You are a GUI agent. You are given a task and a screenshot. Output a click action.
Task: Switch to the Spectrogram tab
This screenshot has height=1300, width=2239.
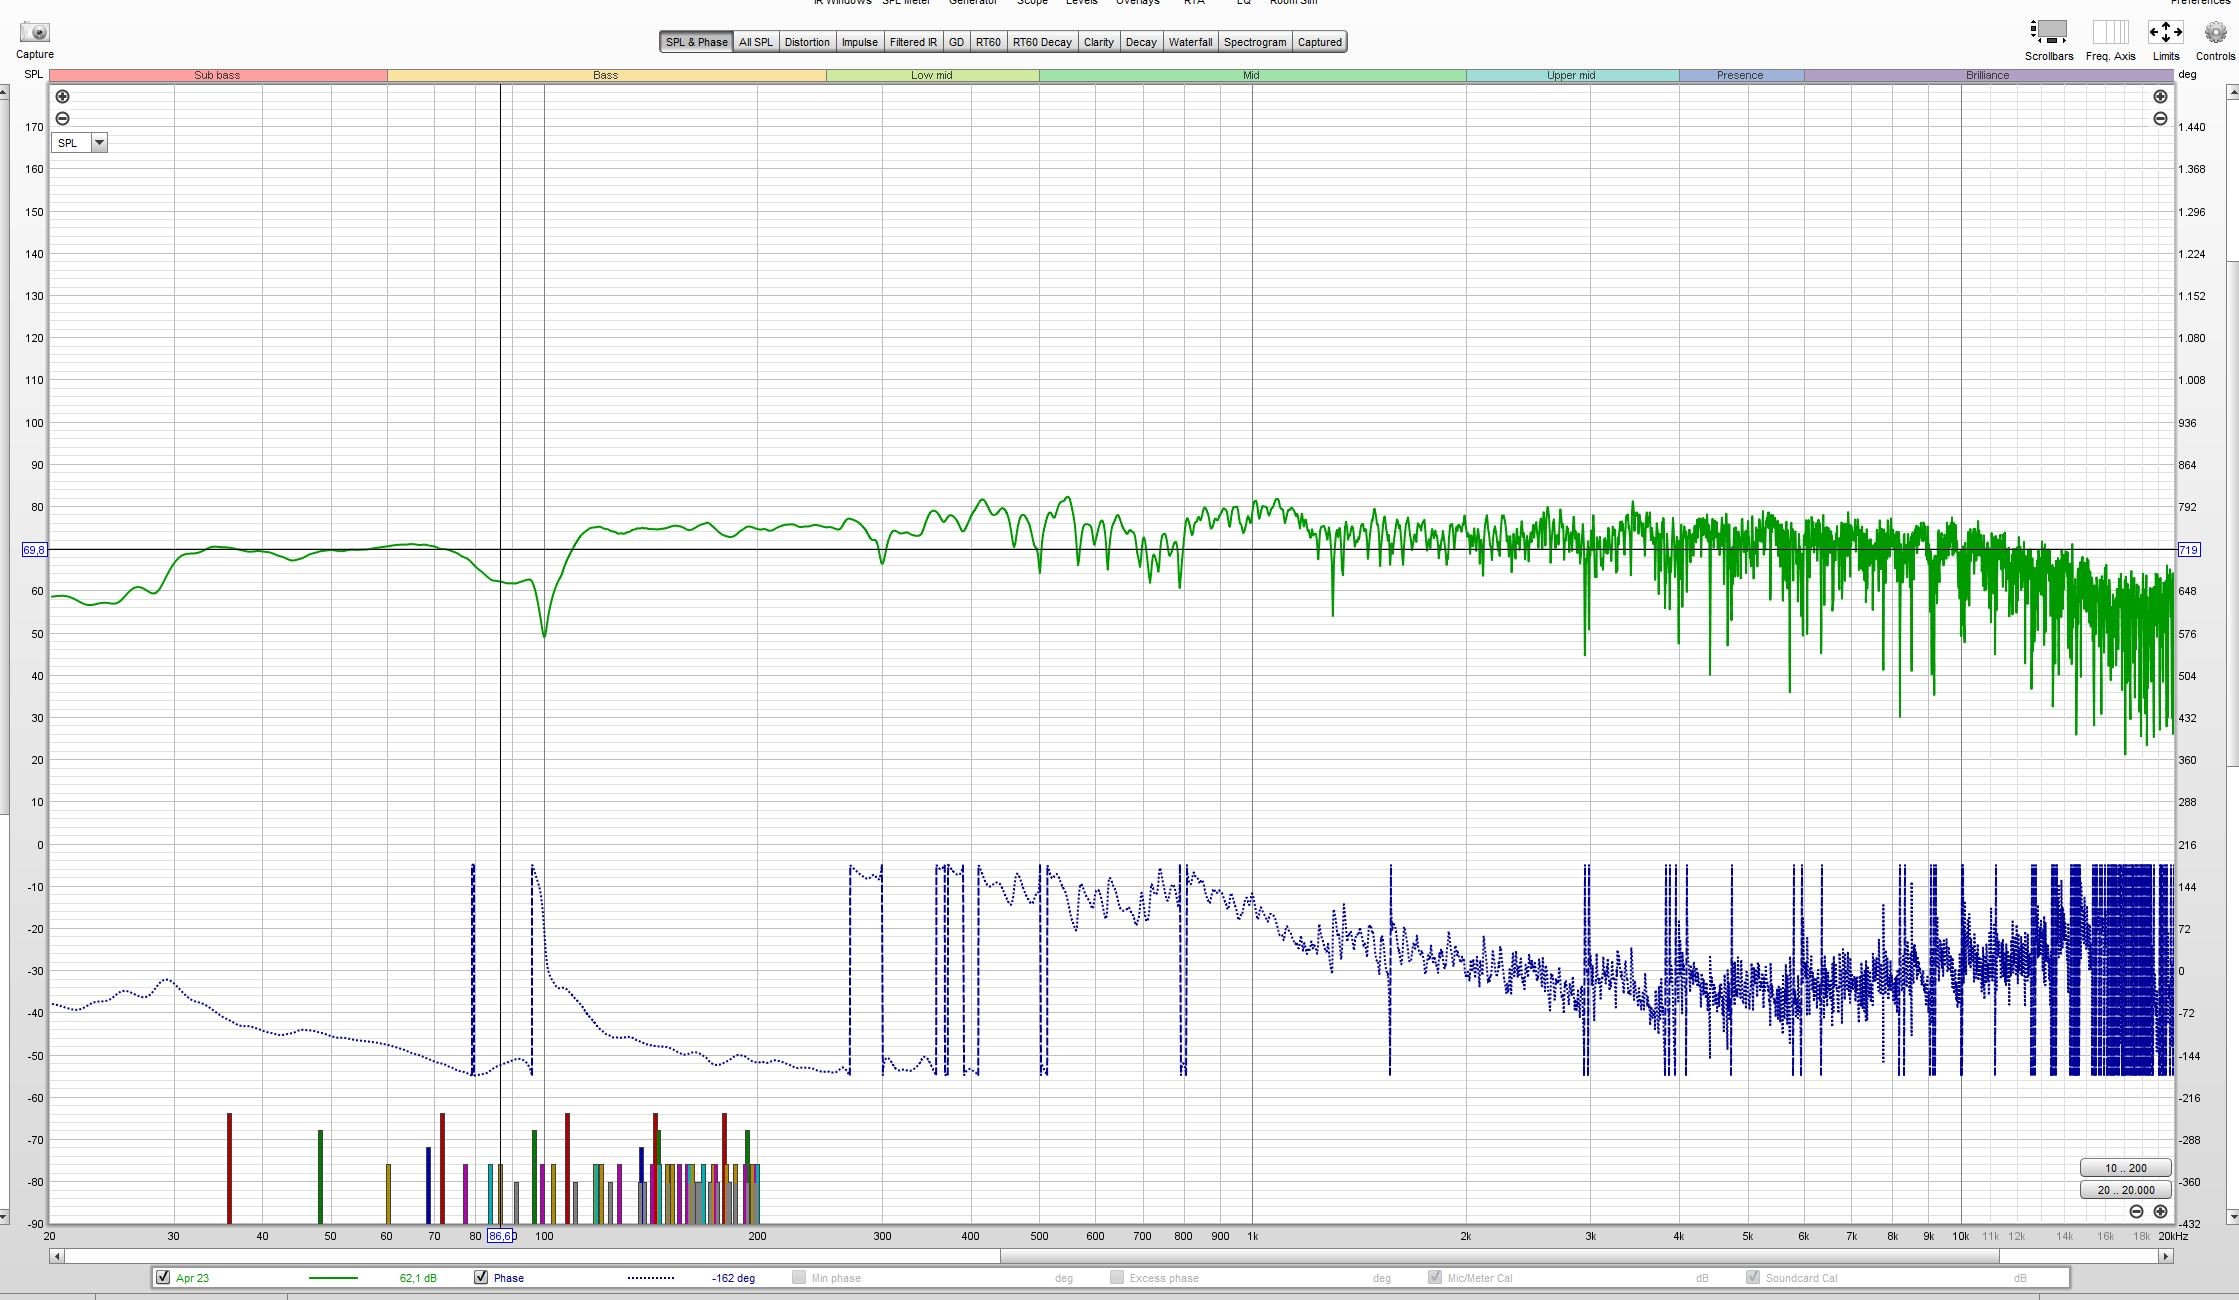point(1254,42)
